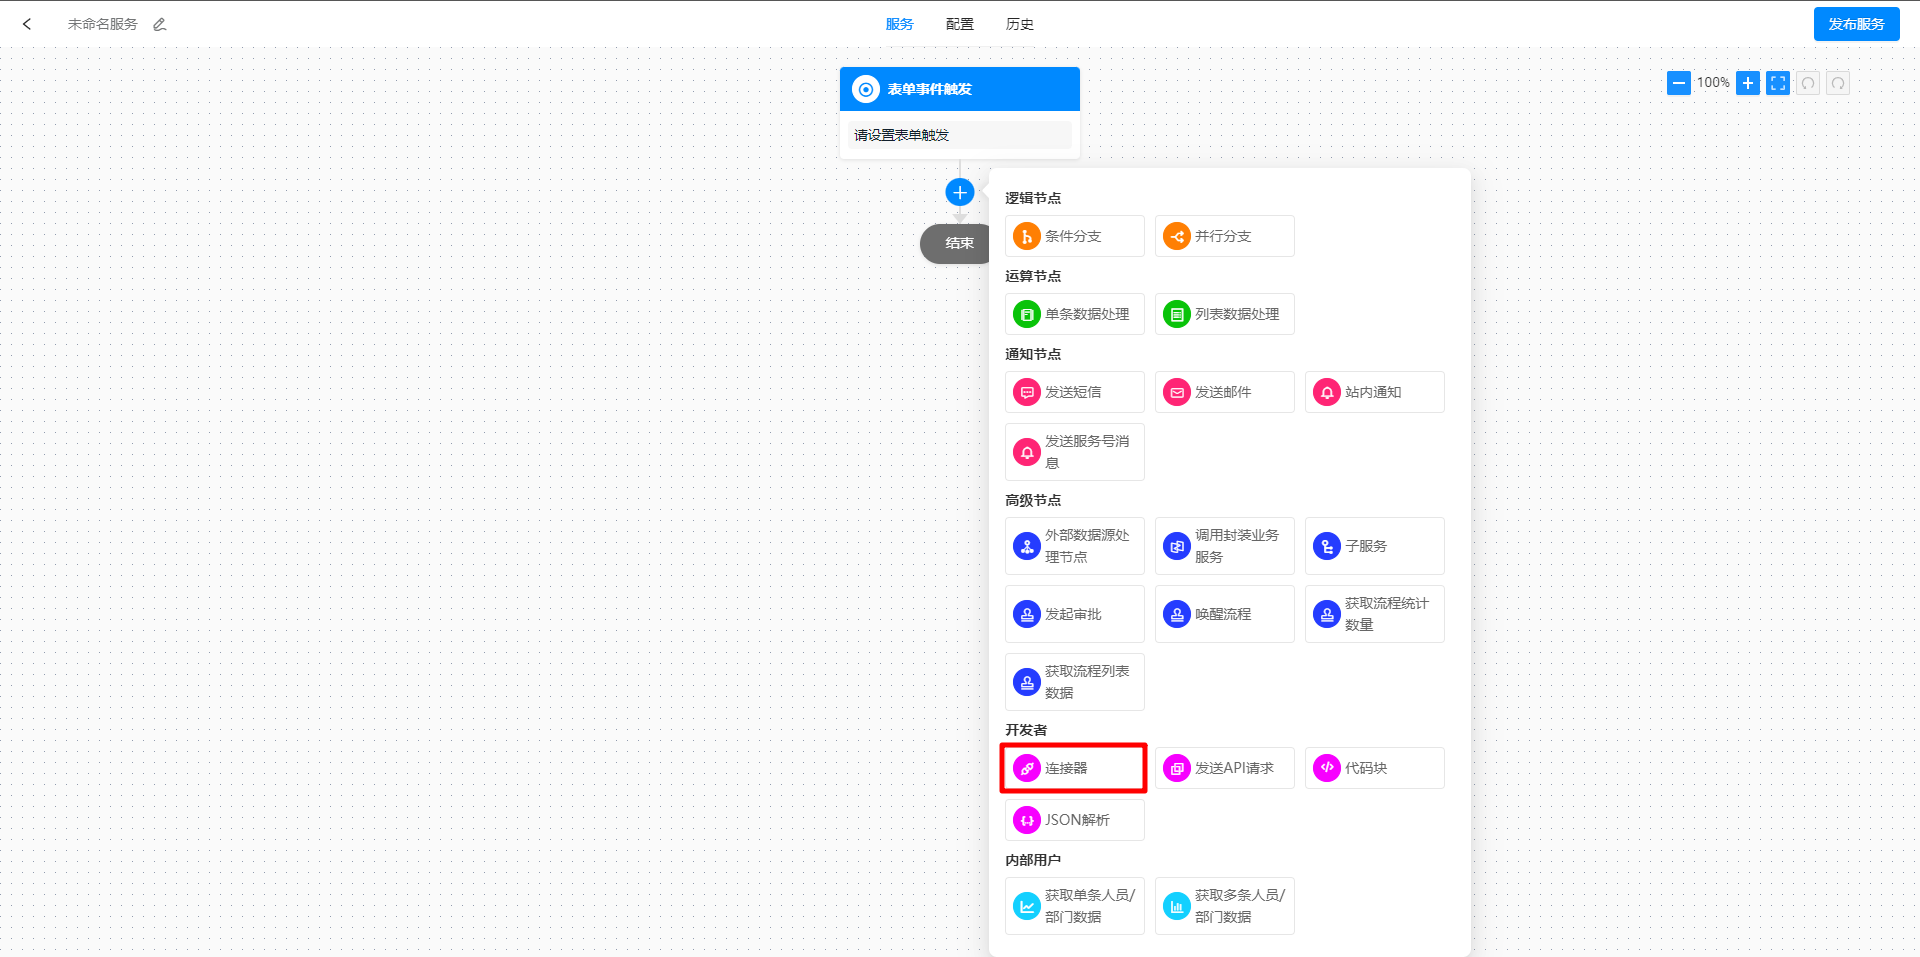1920x957 pixels.
Task: Choose the JSON解析 node
Action: click(x=1074, y=820)
